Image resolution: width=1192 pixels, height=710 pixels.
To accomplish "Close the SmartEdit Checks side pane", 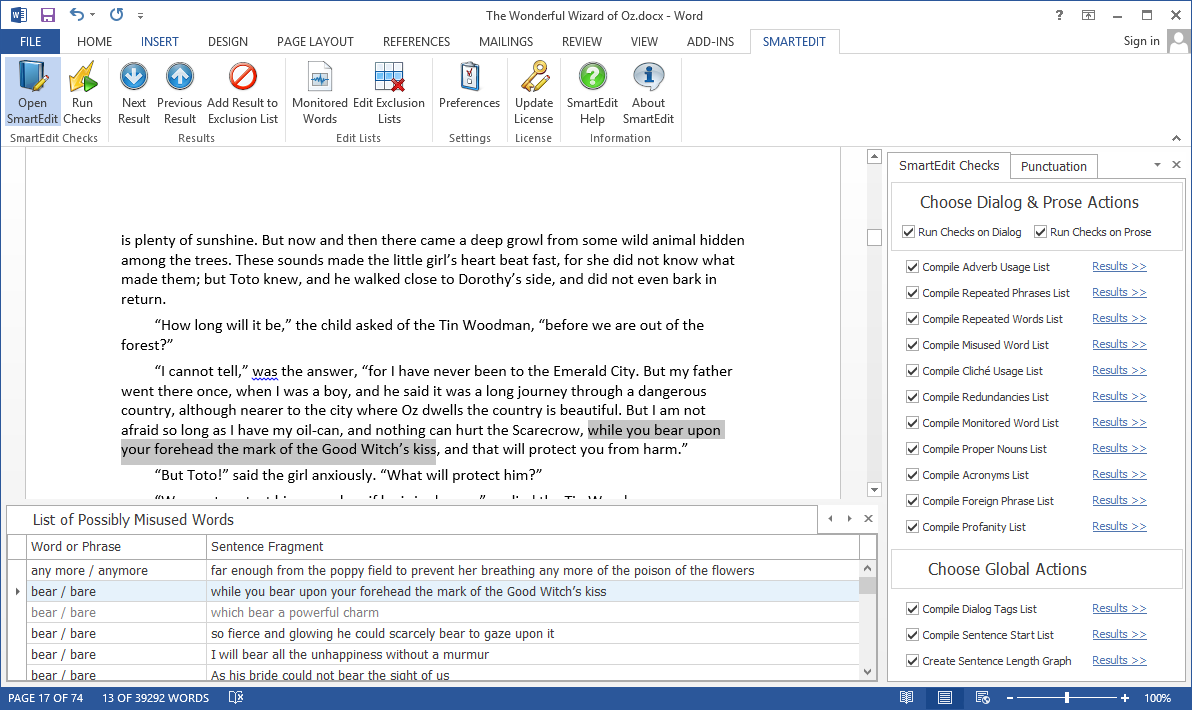I will point(1176,164).
